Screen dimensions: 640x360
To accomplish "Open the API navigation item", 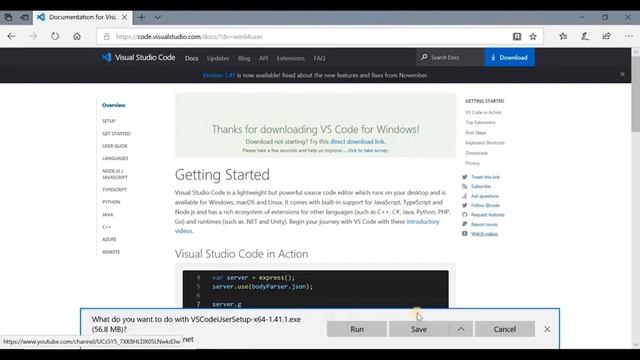I will click(x=264, y=58).
